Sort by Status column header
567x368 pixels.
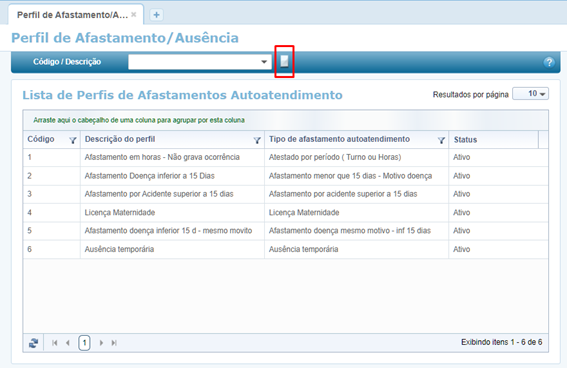465,140
